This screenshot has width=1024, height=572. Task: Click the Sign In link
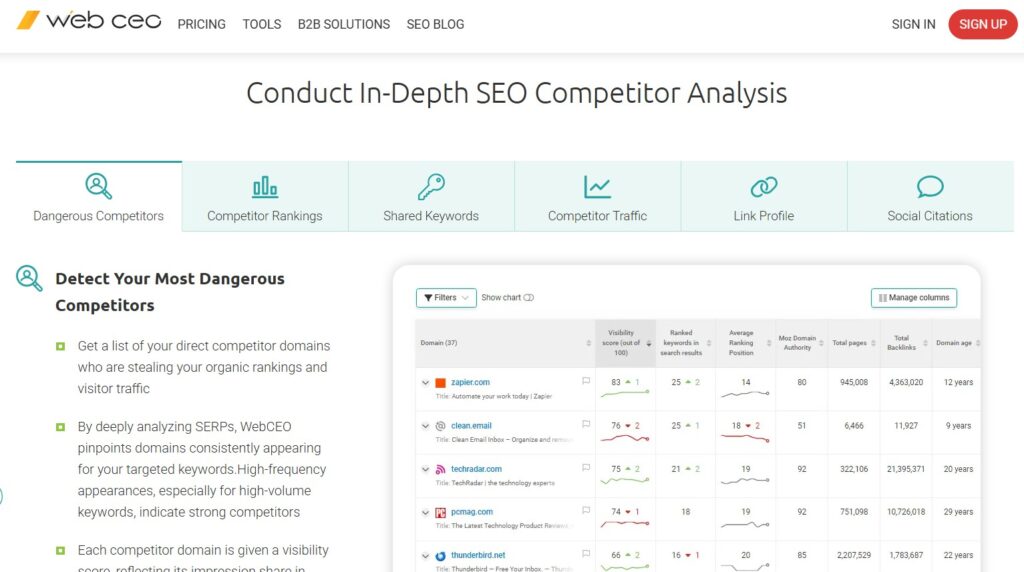coord(913,24)
